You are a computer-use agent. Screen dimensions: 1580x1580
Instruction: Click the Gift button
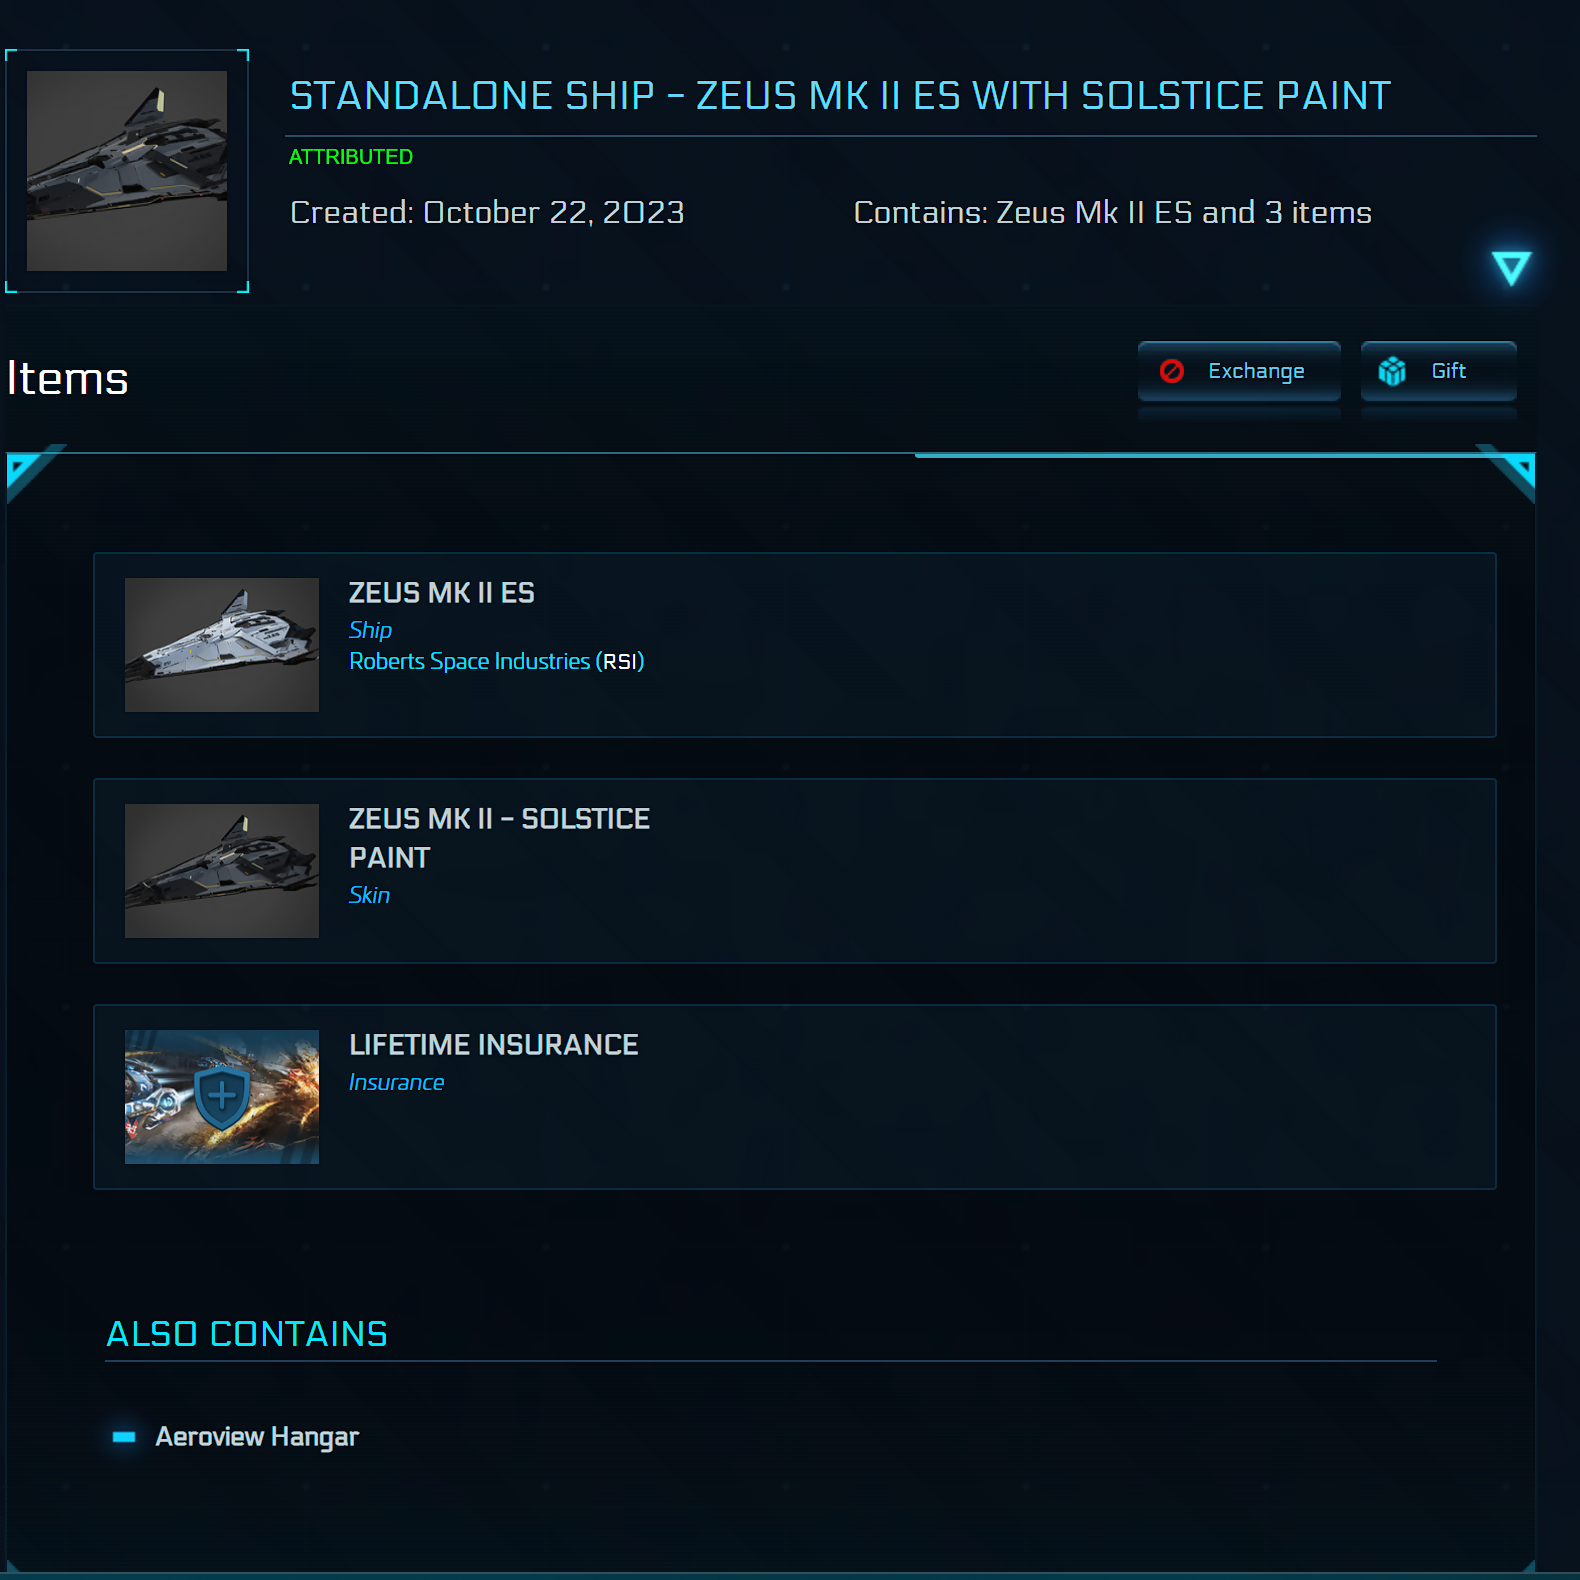coord(1438,371)
